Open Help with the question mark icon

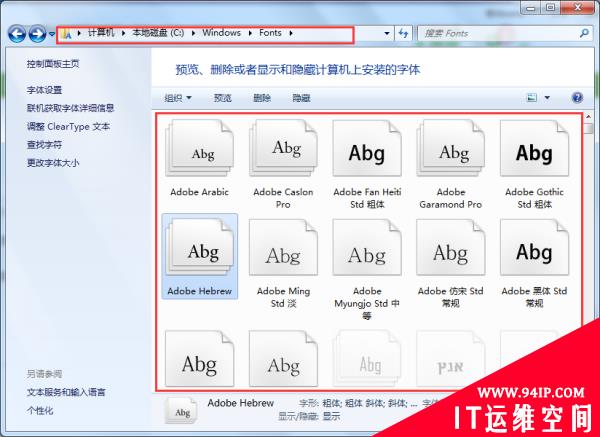point(577,98)
